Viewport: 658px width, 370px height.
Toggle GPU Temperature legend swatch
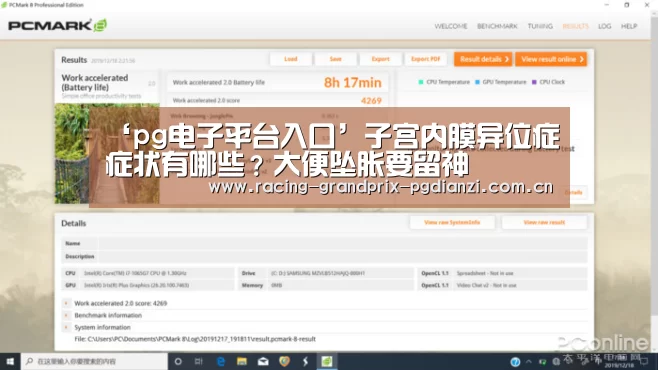(477, 82)
